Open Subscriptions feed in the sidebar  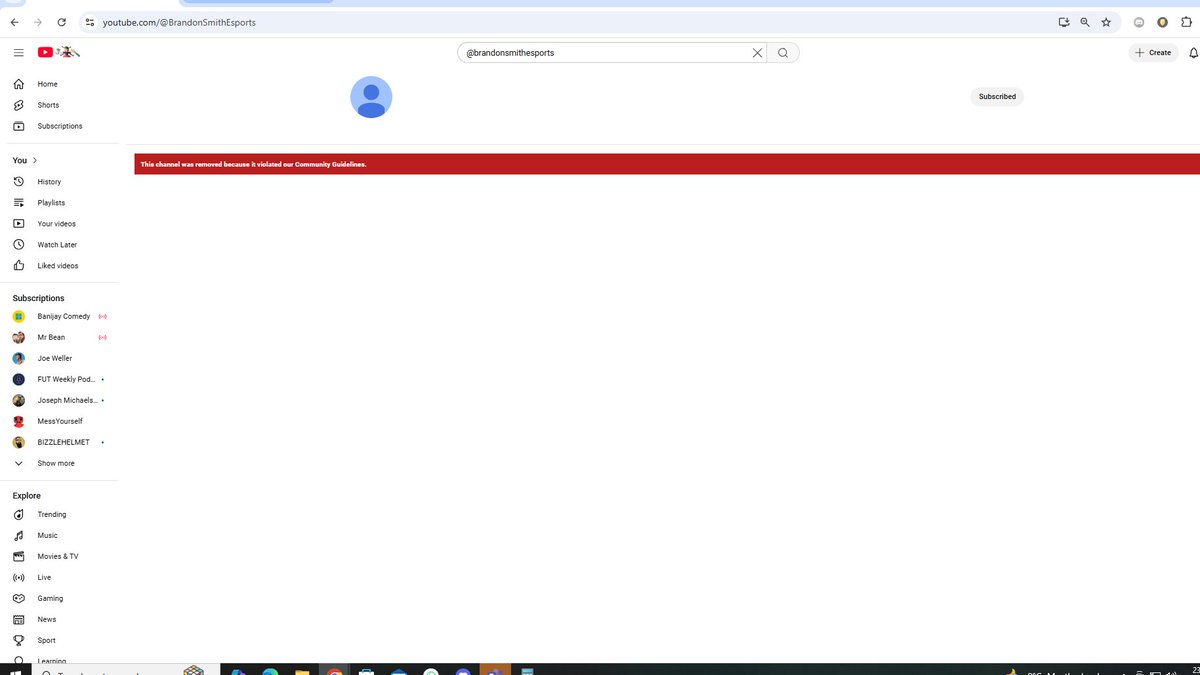tap(60, 126)
